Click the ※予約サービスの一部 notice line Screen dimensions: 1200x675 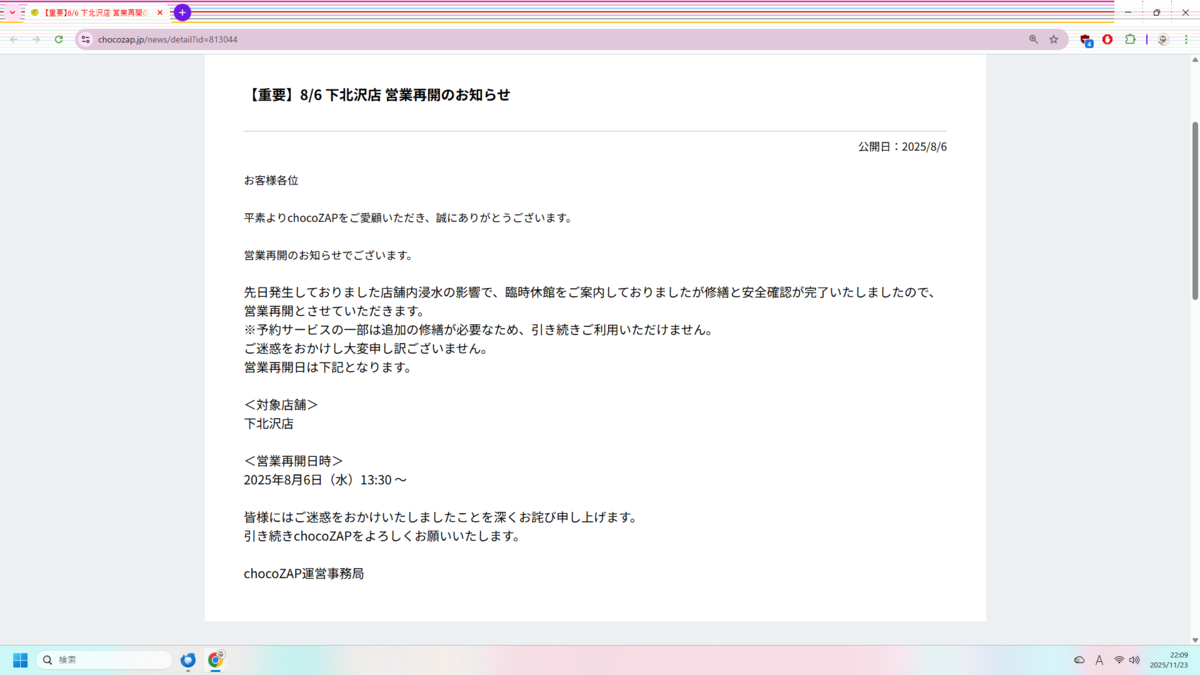[478, 330]
